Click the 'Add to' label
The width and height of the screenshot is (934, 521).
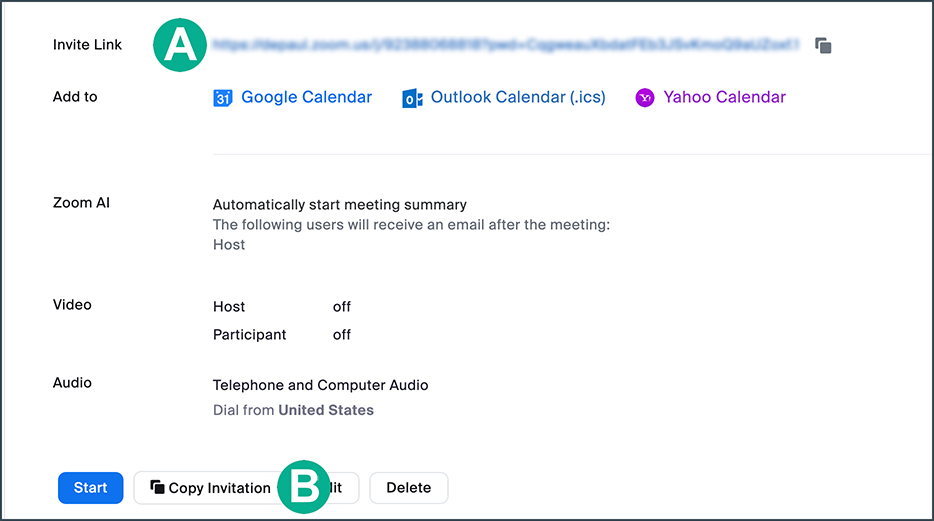click(75, 96)
